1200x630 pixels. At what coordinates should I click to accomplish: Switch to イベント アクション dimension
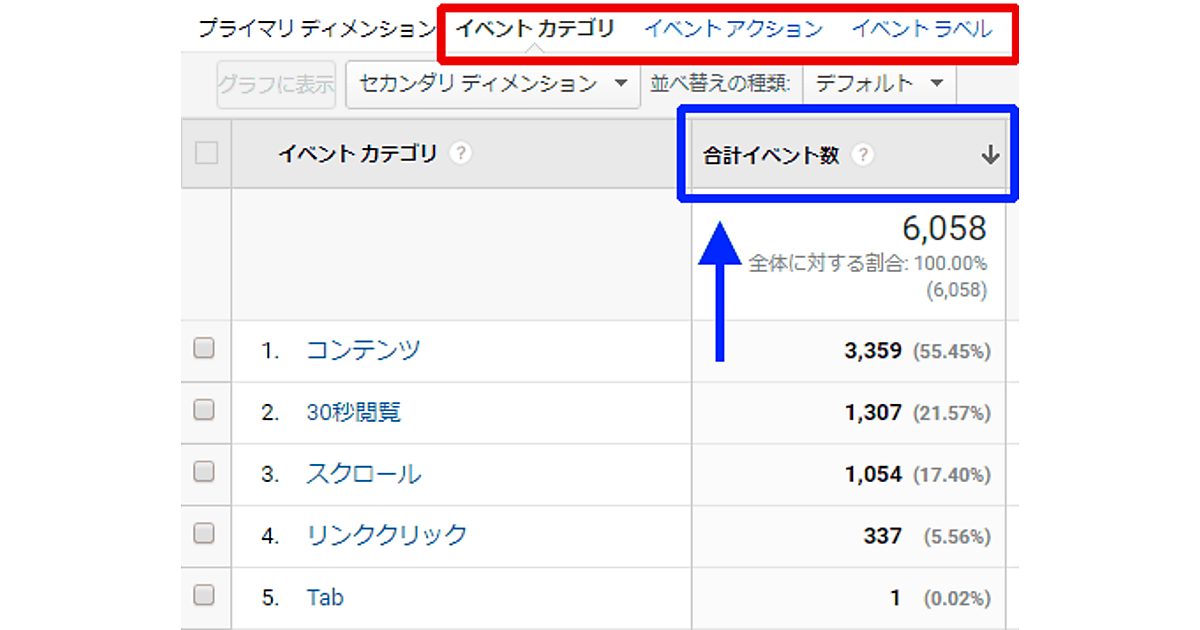pyautogui.click(x=733, y=29)
